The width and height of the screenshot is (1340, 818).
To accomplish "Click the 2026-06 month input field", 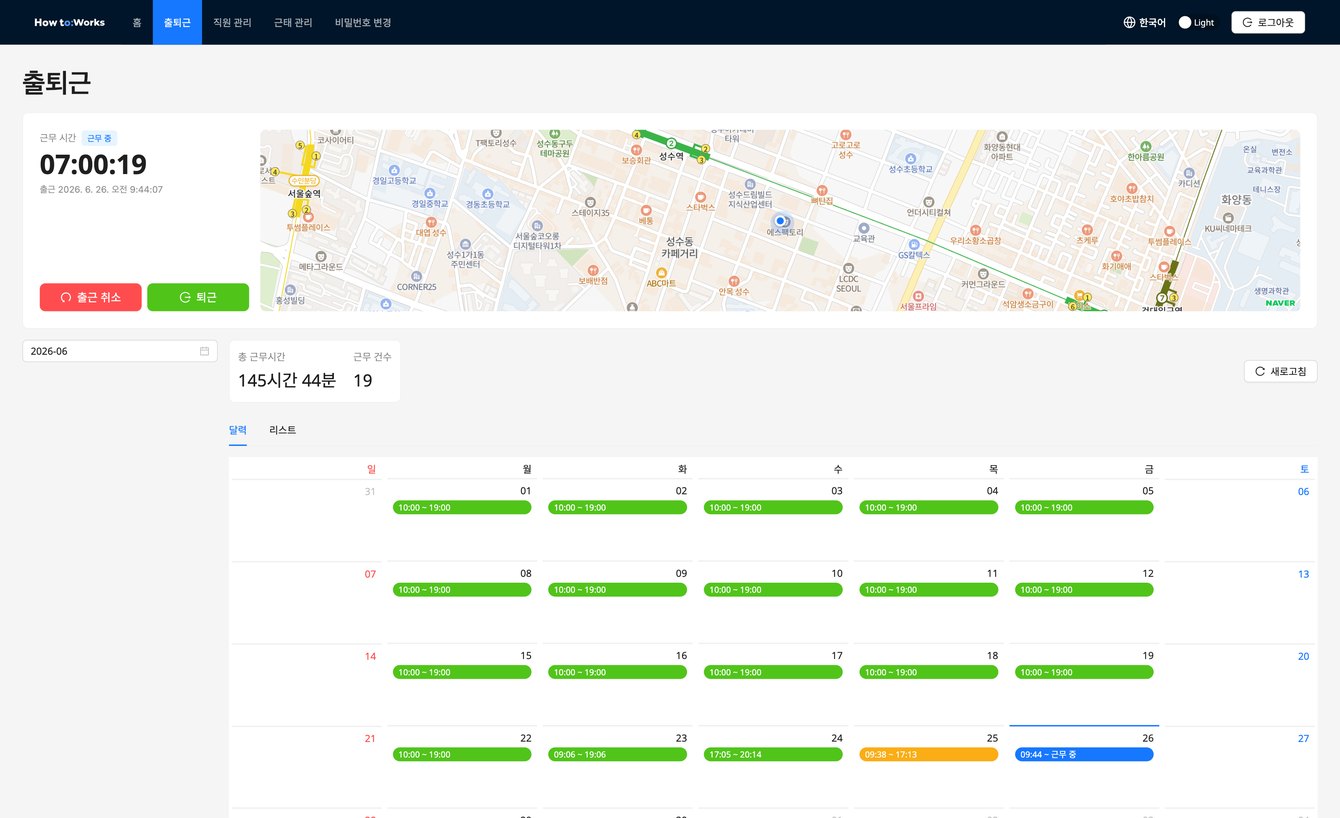I will tap(120, 351).
